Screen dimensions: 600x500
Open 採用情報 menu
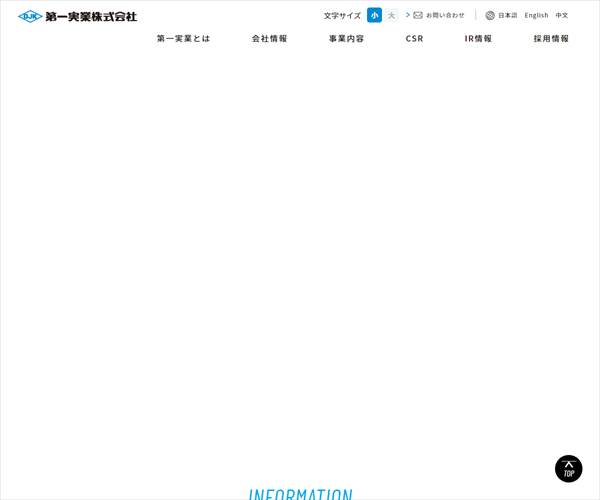click(551, 39)
